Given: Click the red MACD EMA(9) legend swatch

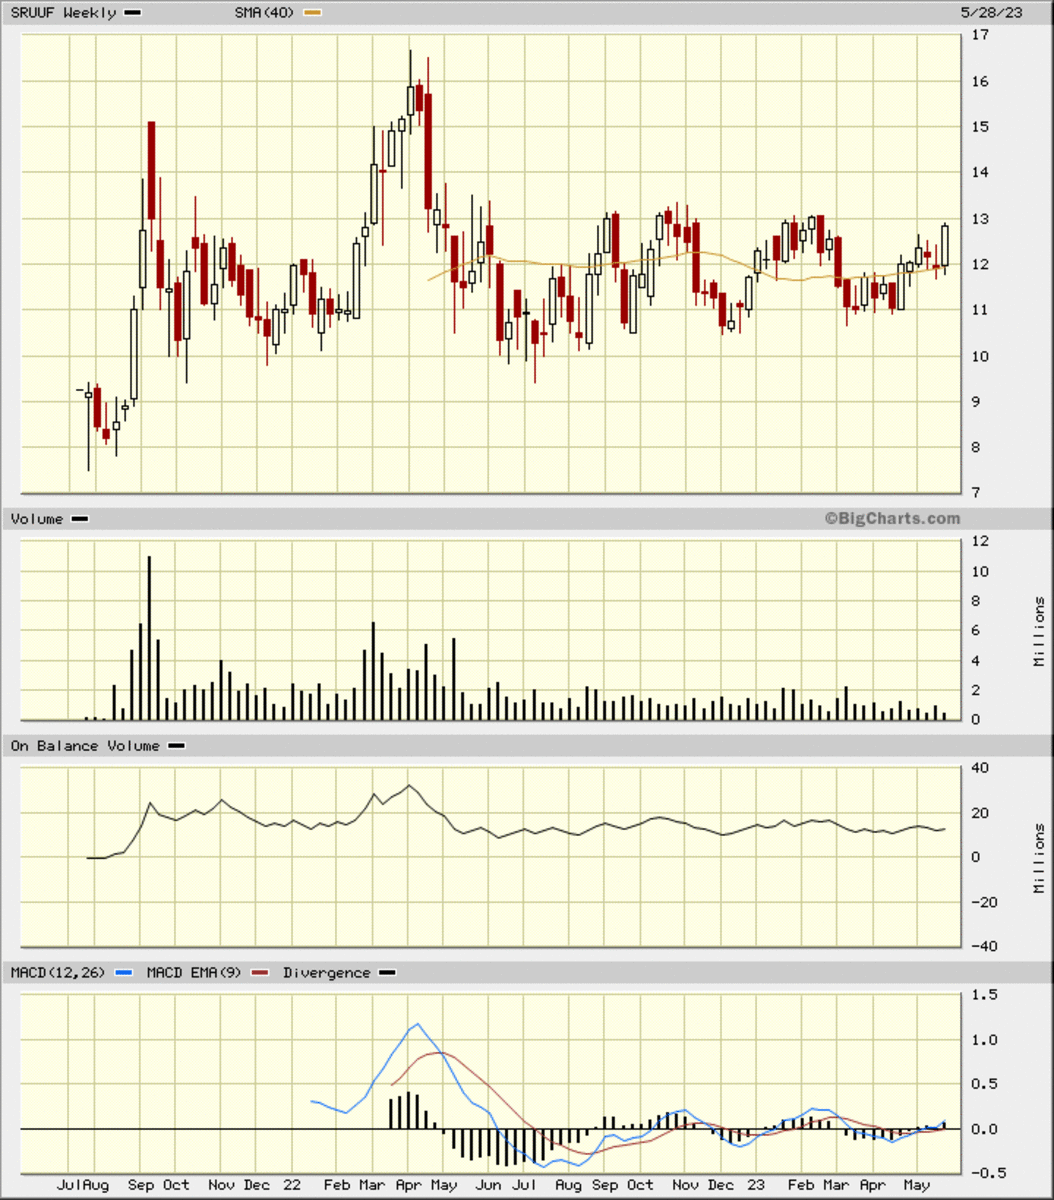Looking at the screenshot, I should 260,972.
